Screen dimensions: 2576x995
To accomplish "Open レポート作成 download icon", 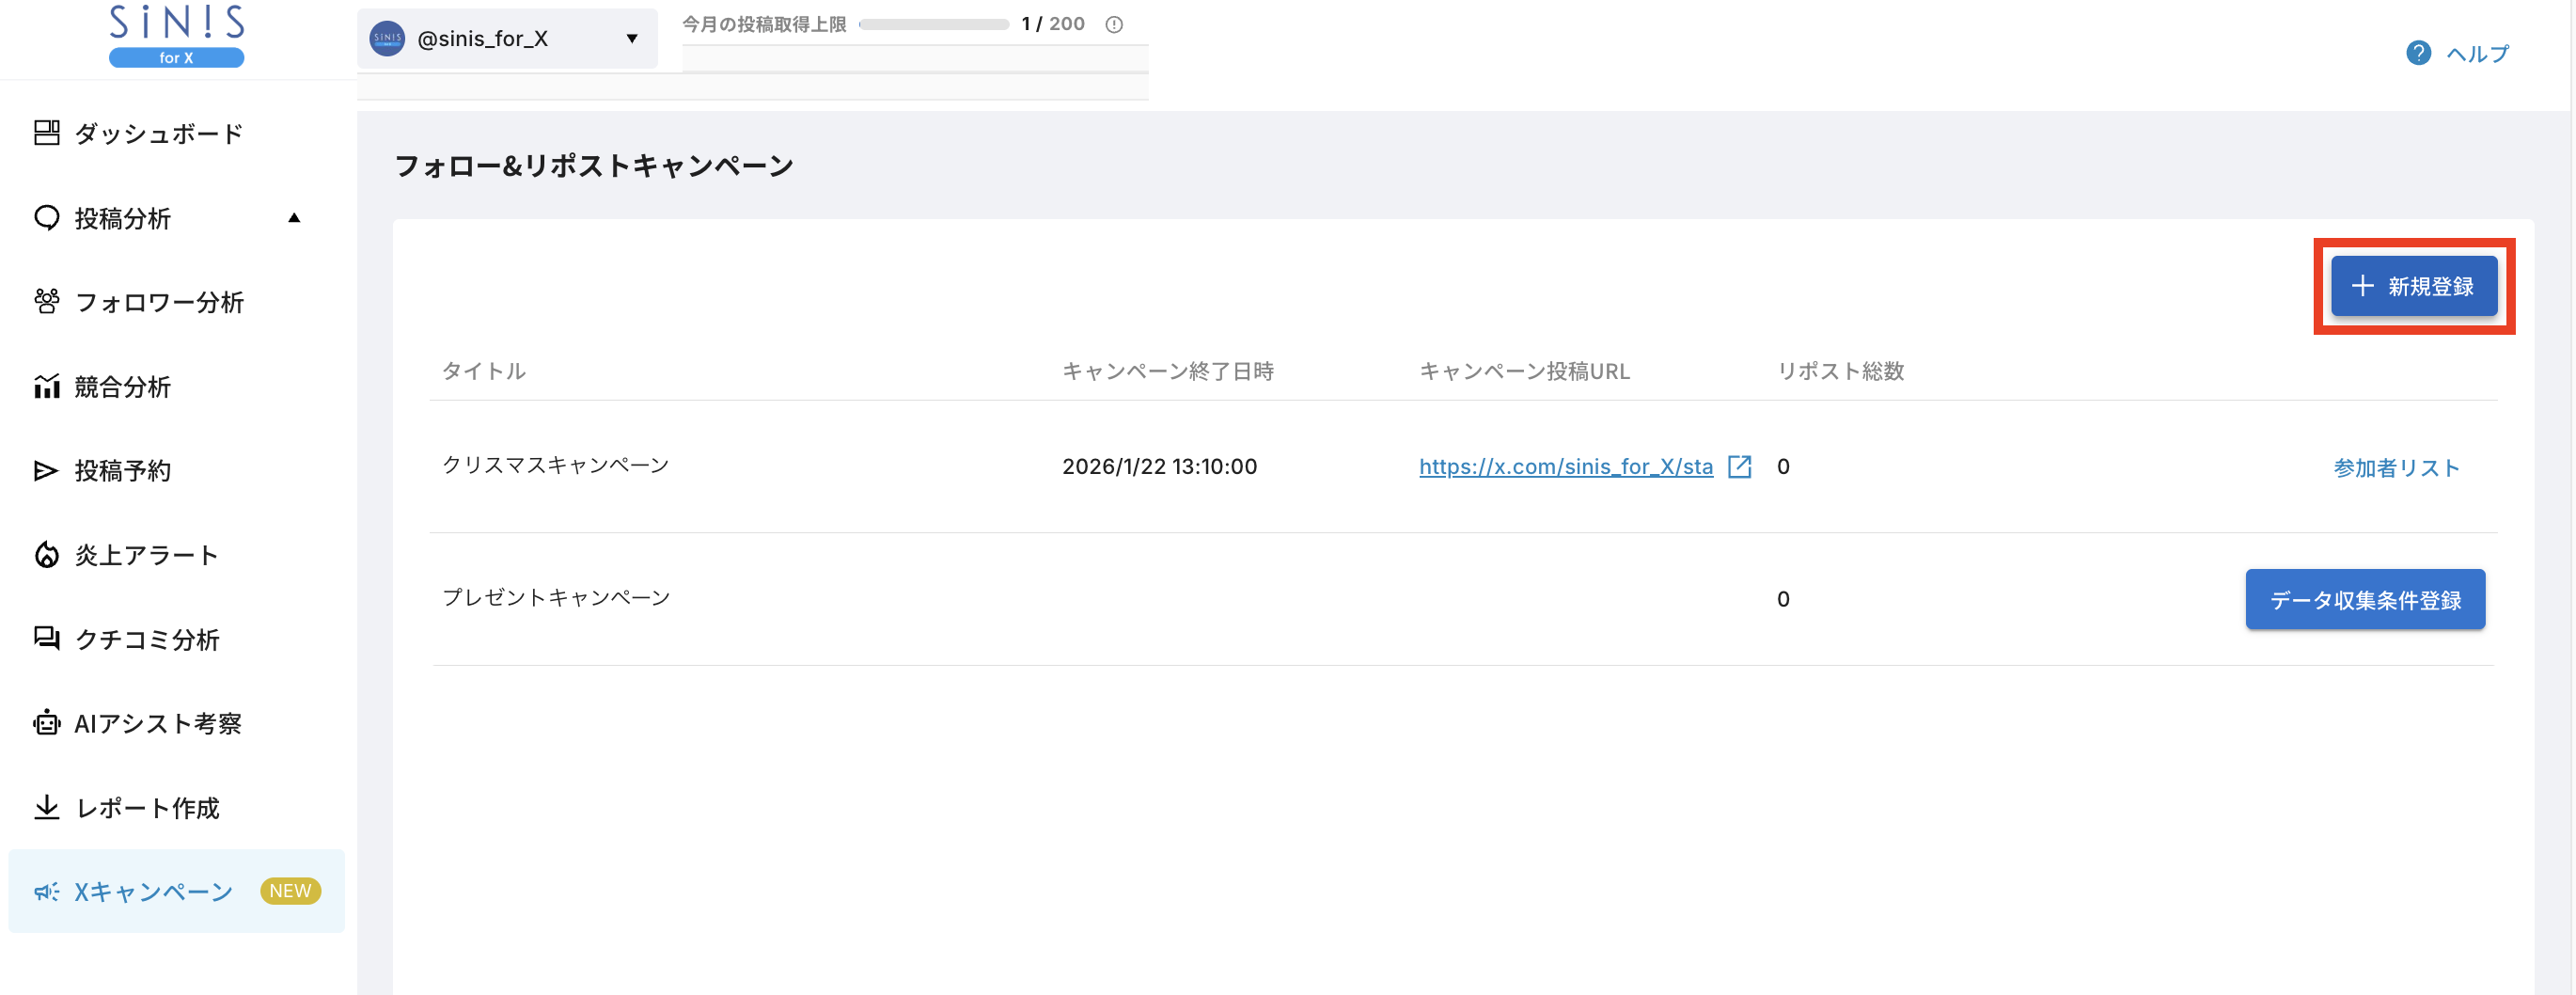I will tap(46, 808).
